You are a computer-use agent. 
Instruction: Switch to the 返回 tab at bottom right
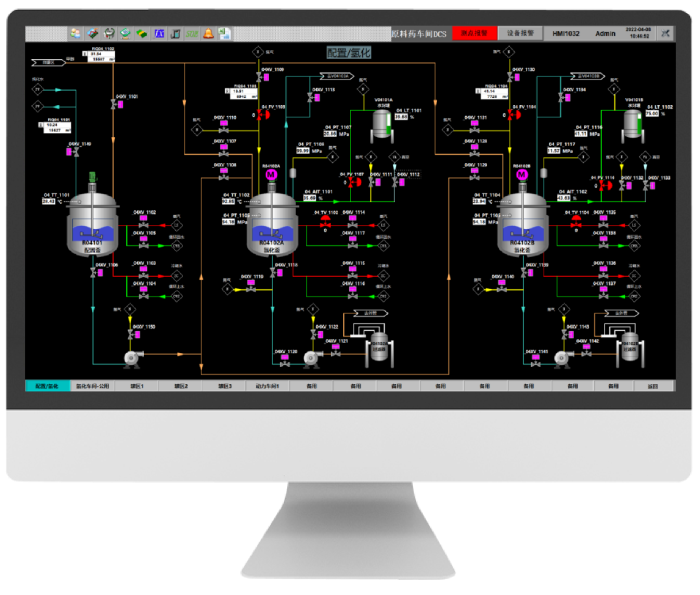click(x=653, y=386)
